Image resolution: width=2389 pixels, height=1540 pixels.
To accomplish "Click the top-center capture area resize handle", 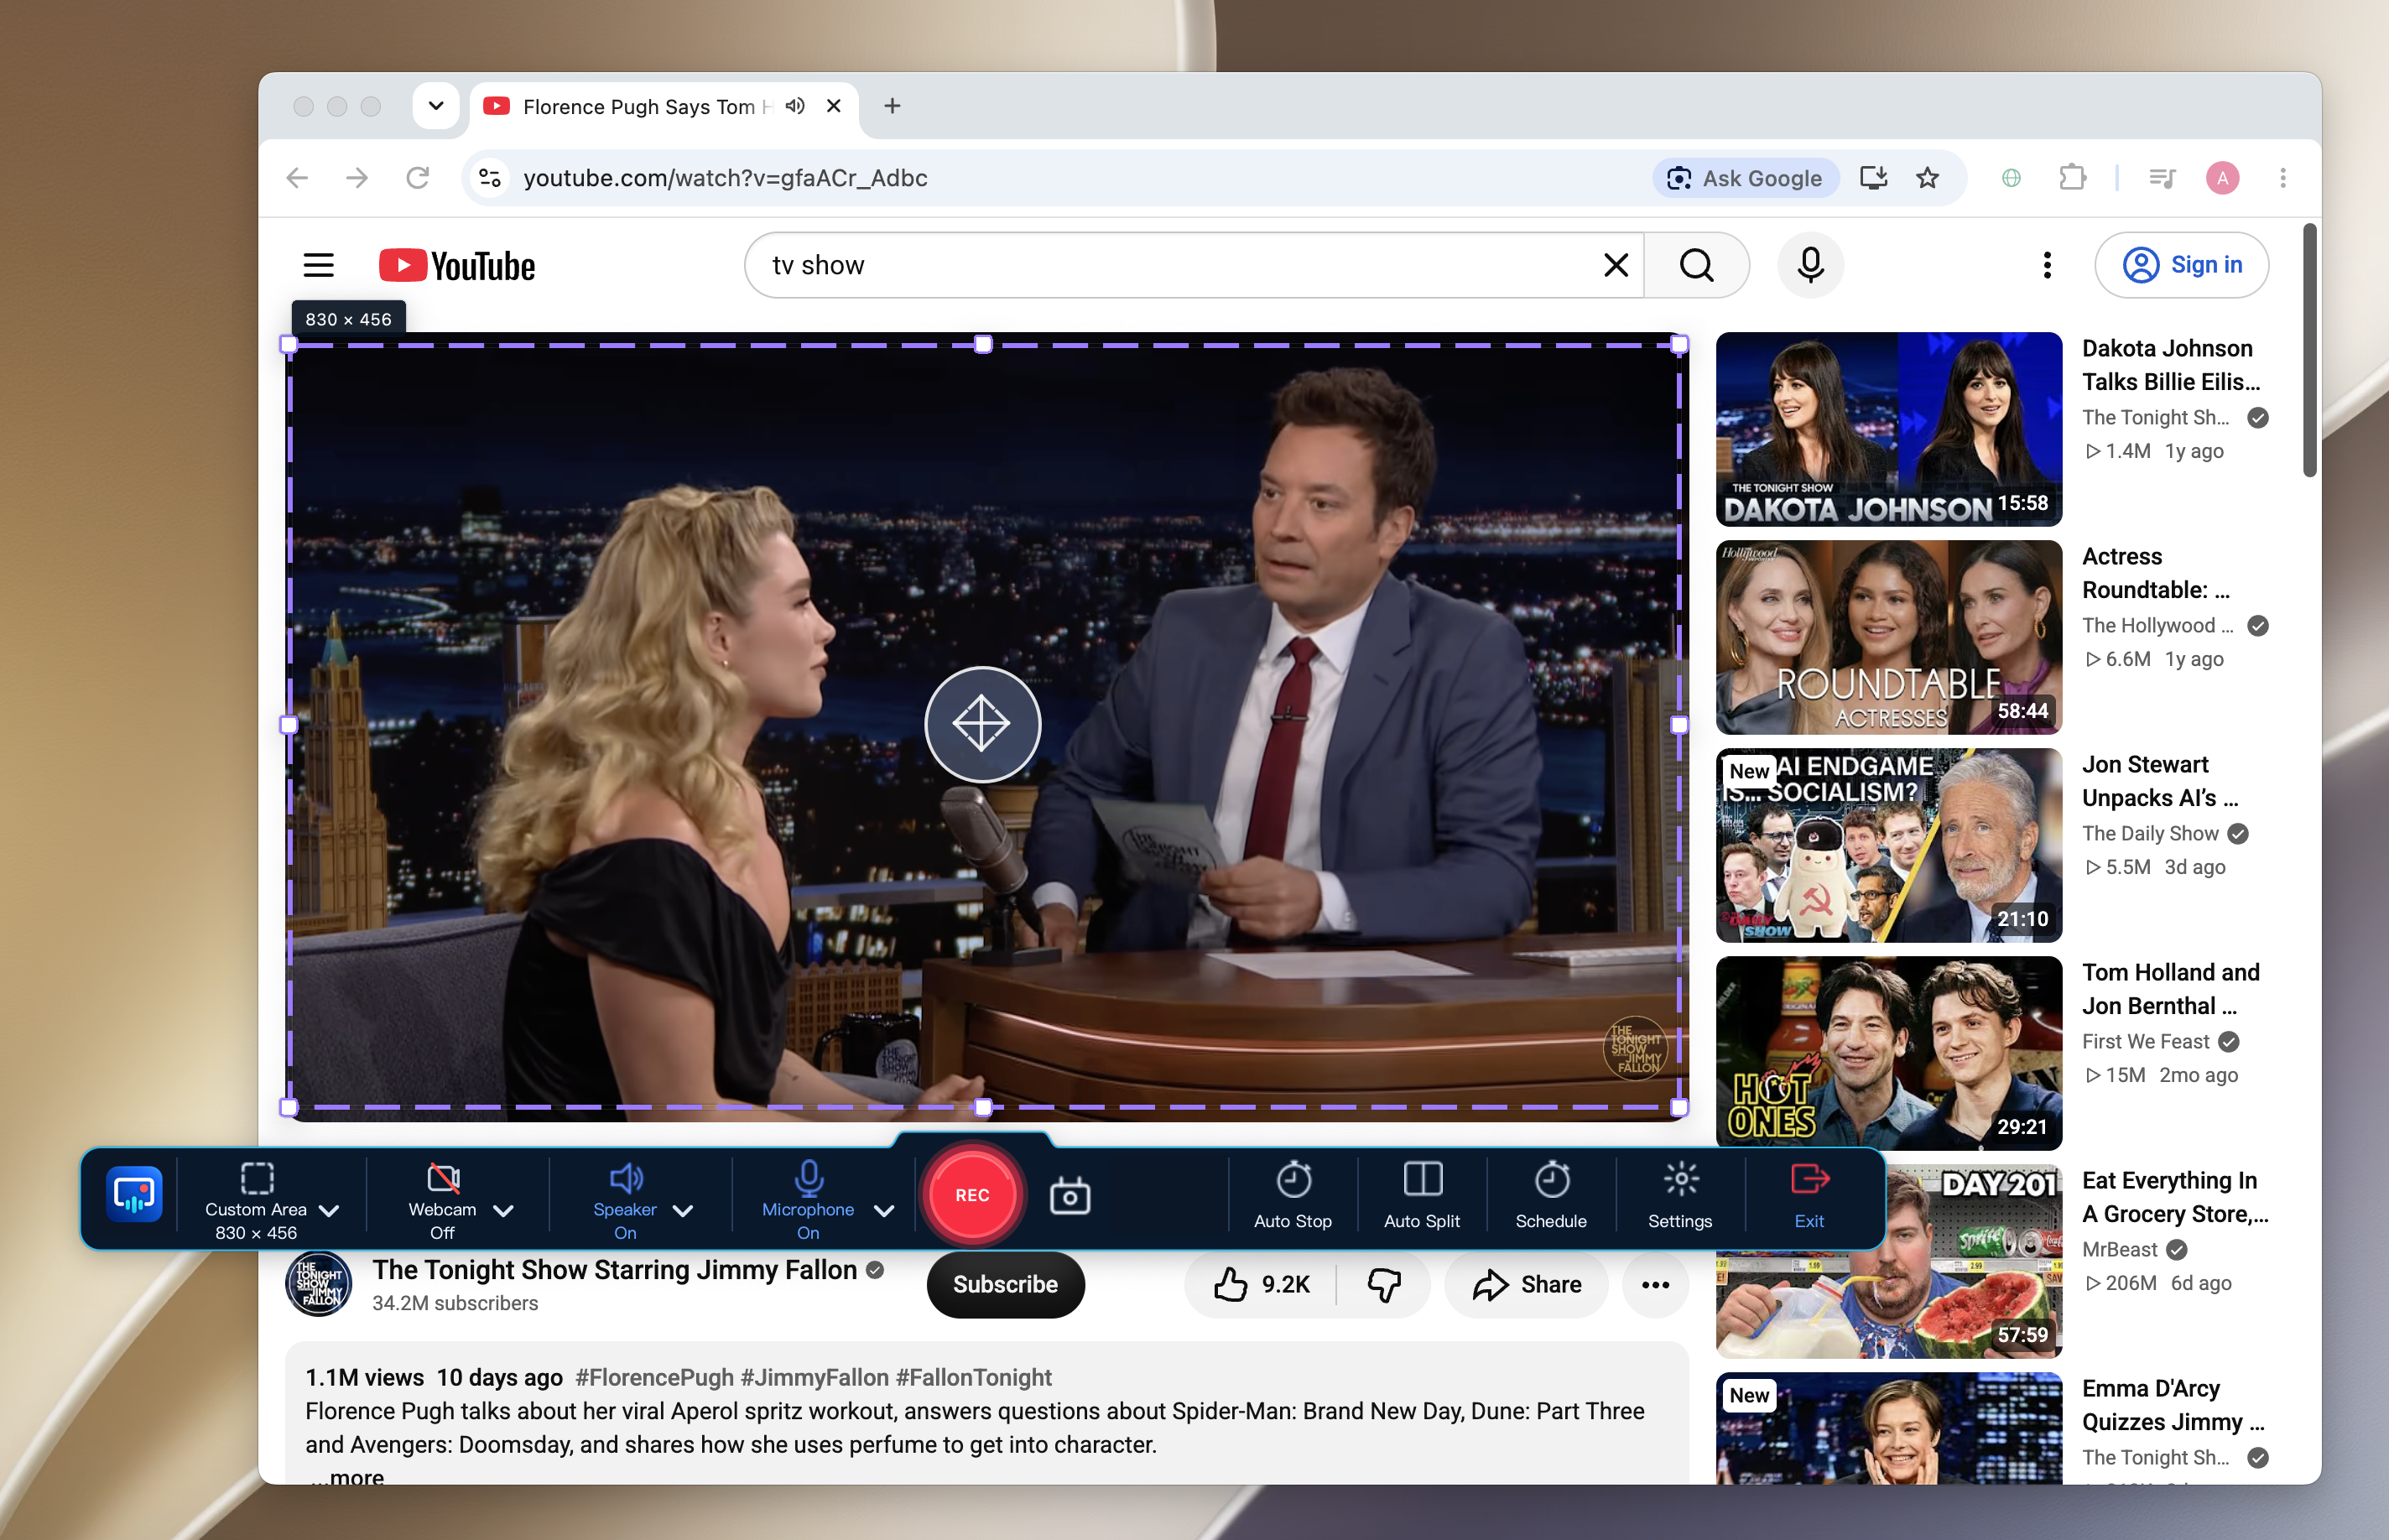I will [x=982, y=345].
